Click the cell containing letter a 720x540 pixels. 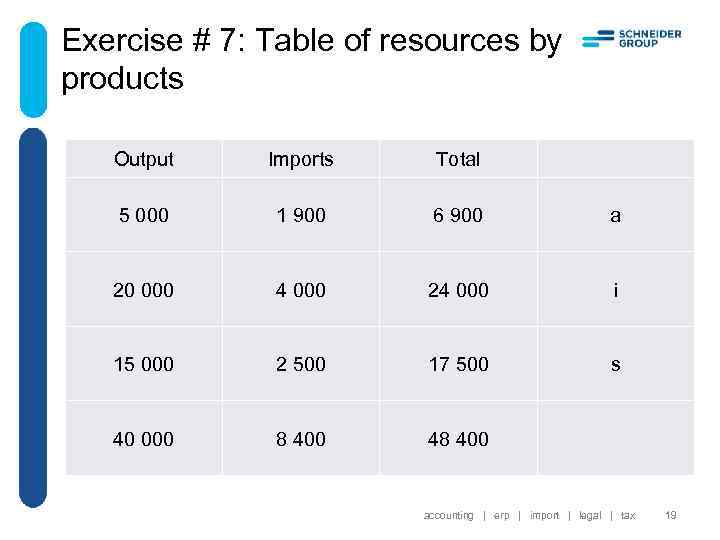[615, 215]
